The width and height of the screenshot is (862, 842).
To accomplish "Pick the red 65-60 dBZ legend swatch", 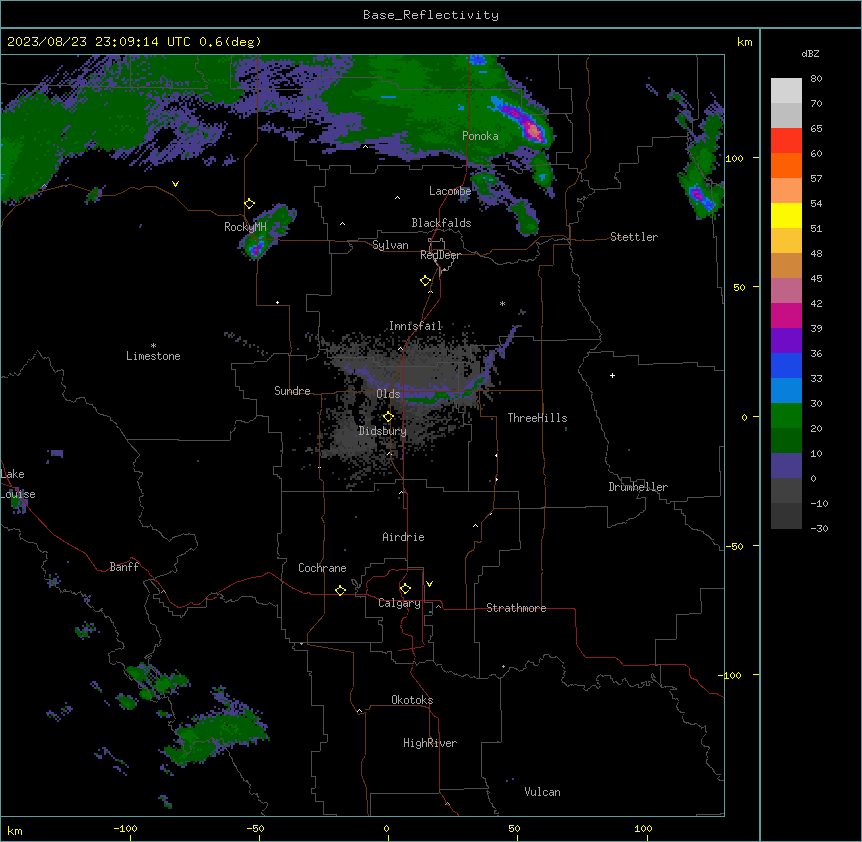I will pyautogui.click(x=786, y=141).
